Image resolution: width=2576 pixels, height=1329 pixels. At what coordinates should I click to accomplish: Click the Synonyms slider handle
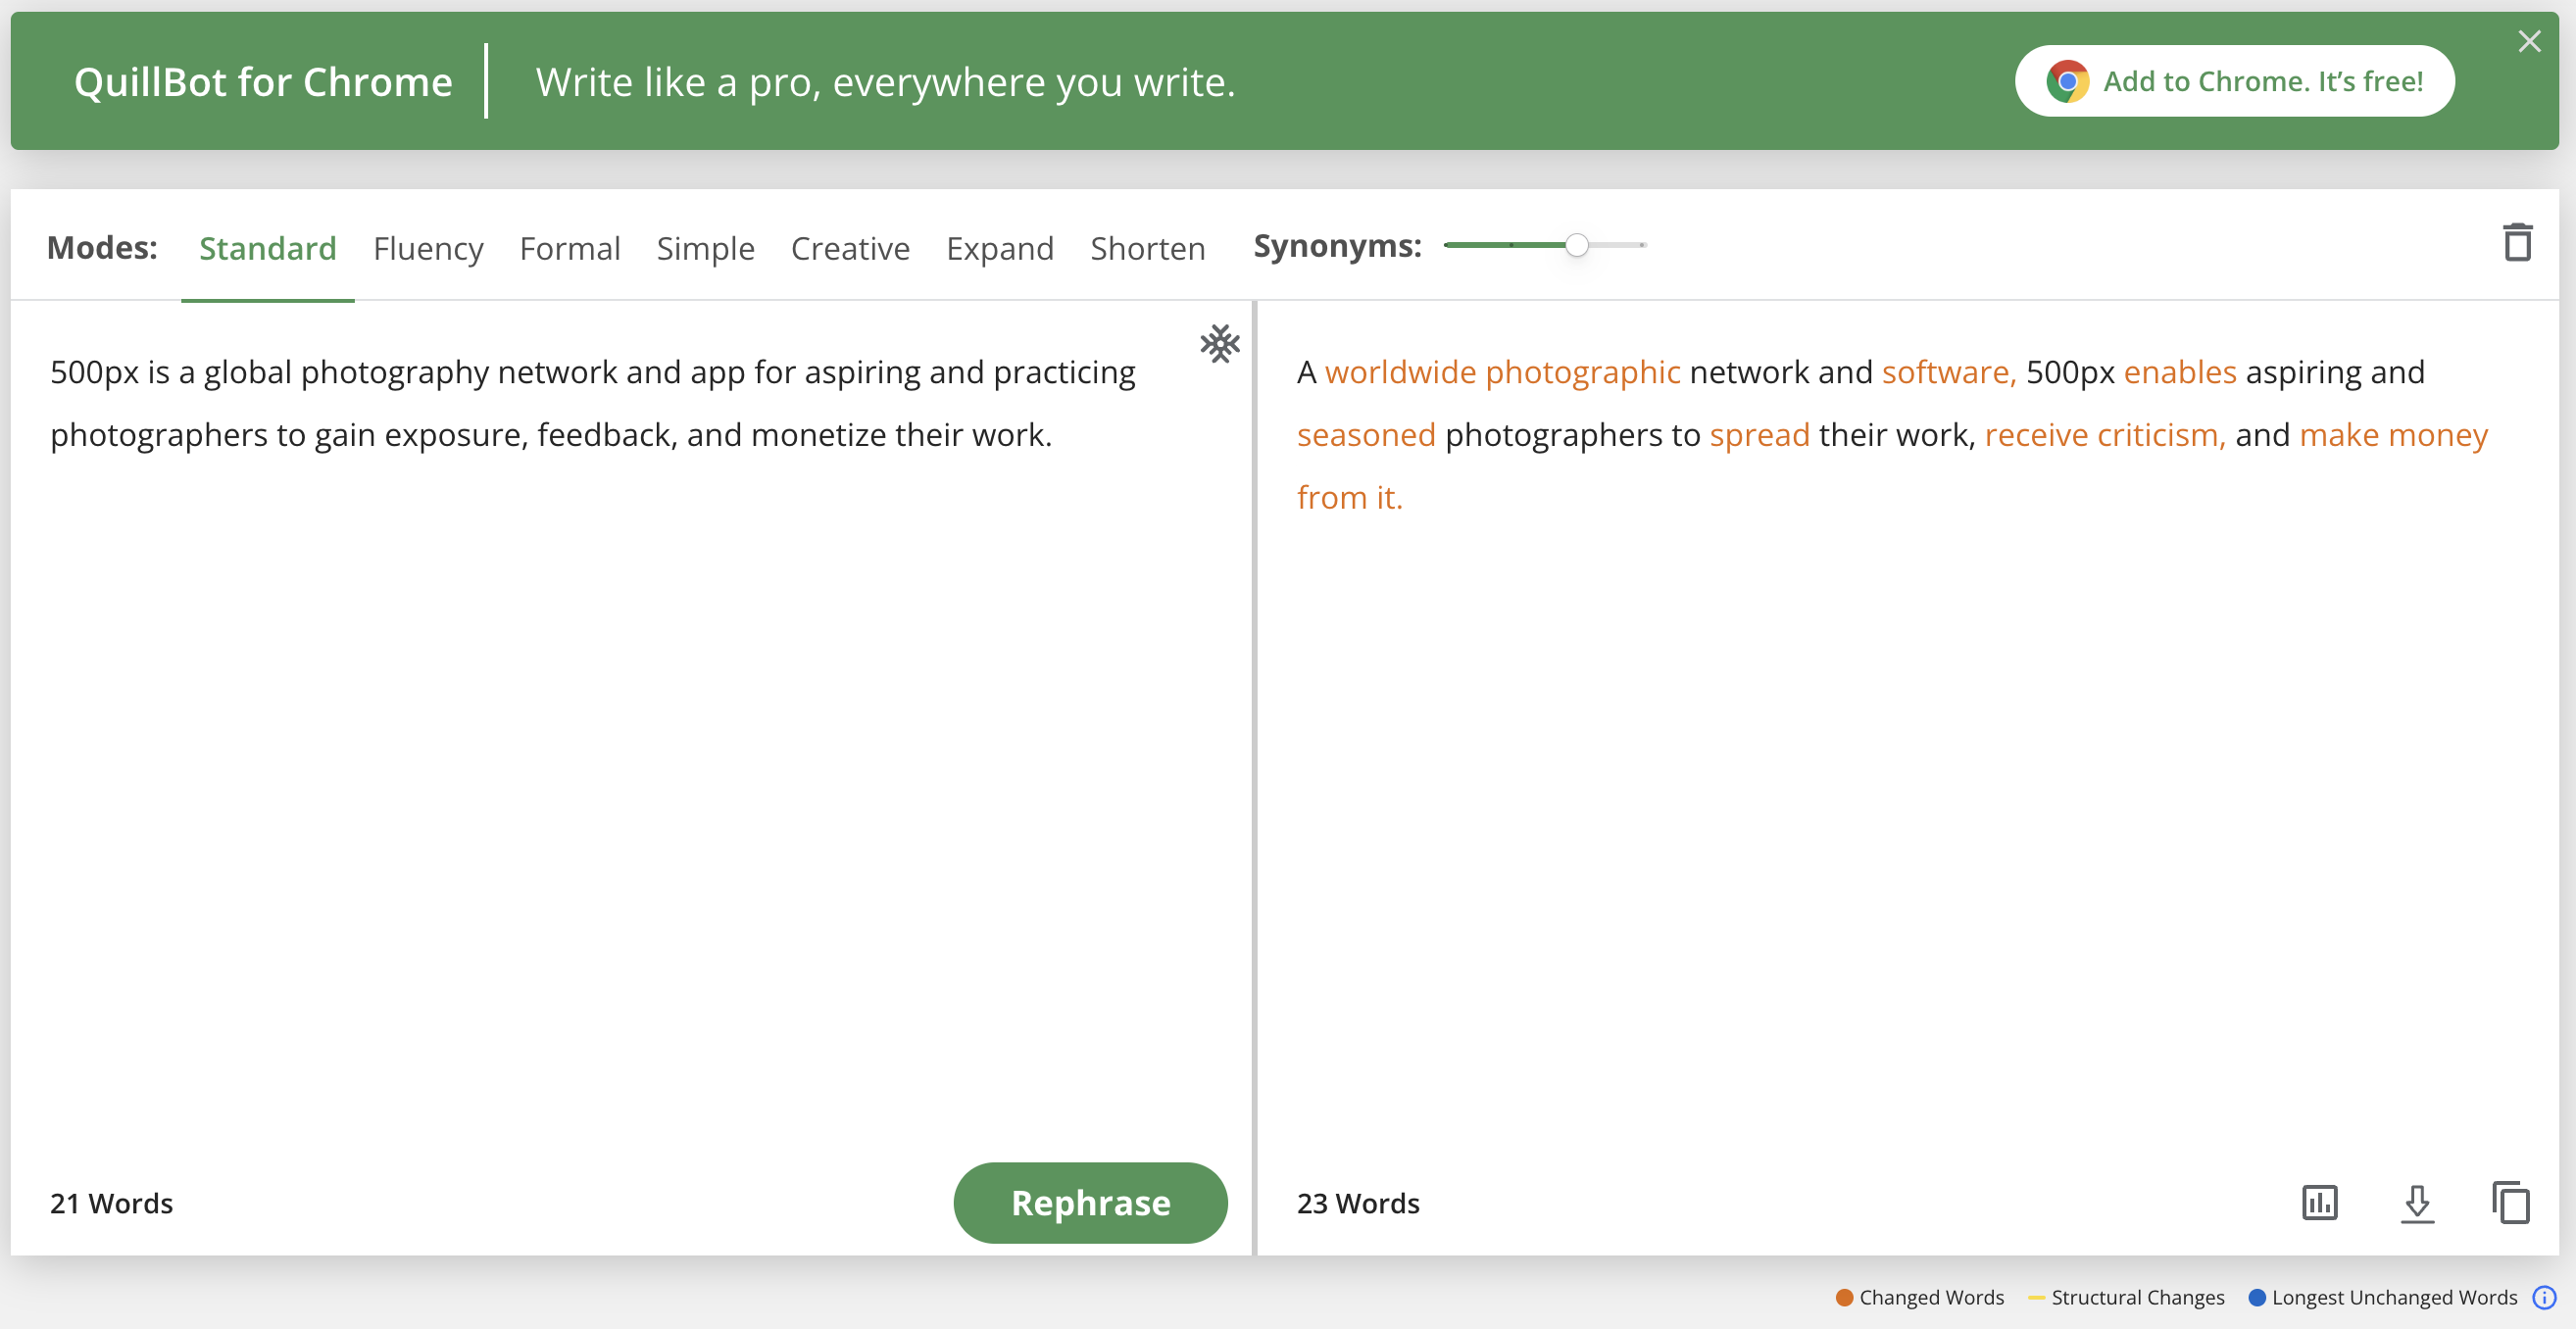pyautogui.click(x=1576, y=245)
